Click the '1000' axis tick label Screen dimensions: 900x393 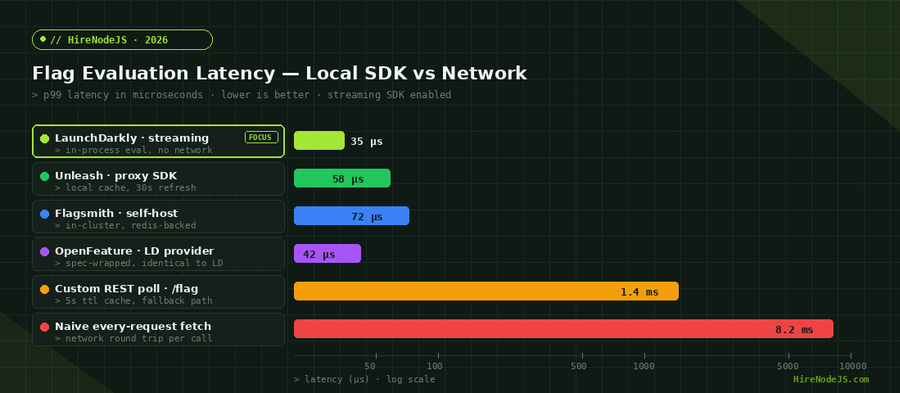[644, 366]
